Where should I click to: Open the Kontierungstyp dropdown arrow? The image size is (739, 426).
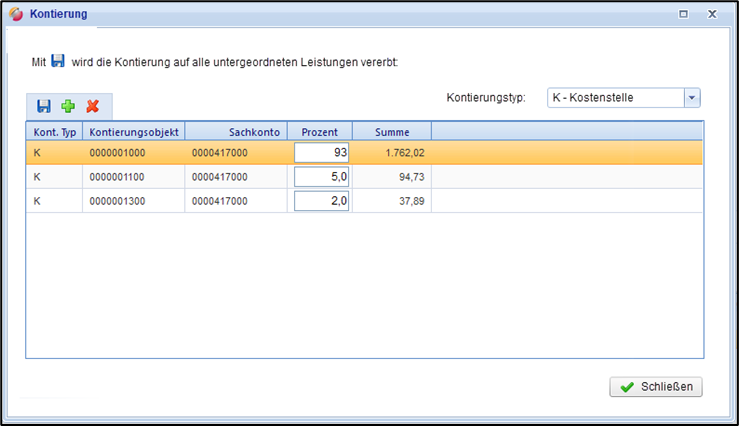click(x=691, y=97)
